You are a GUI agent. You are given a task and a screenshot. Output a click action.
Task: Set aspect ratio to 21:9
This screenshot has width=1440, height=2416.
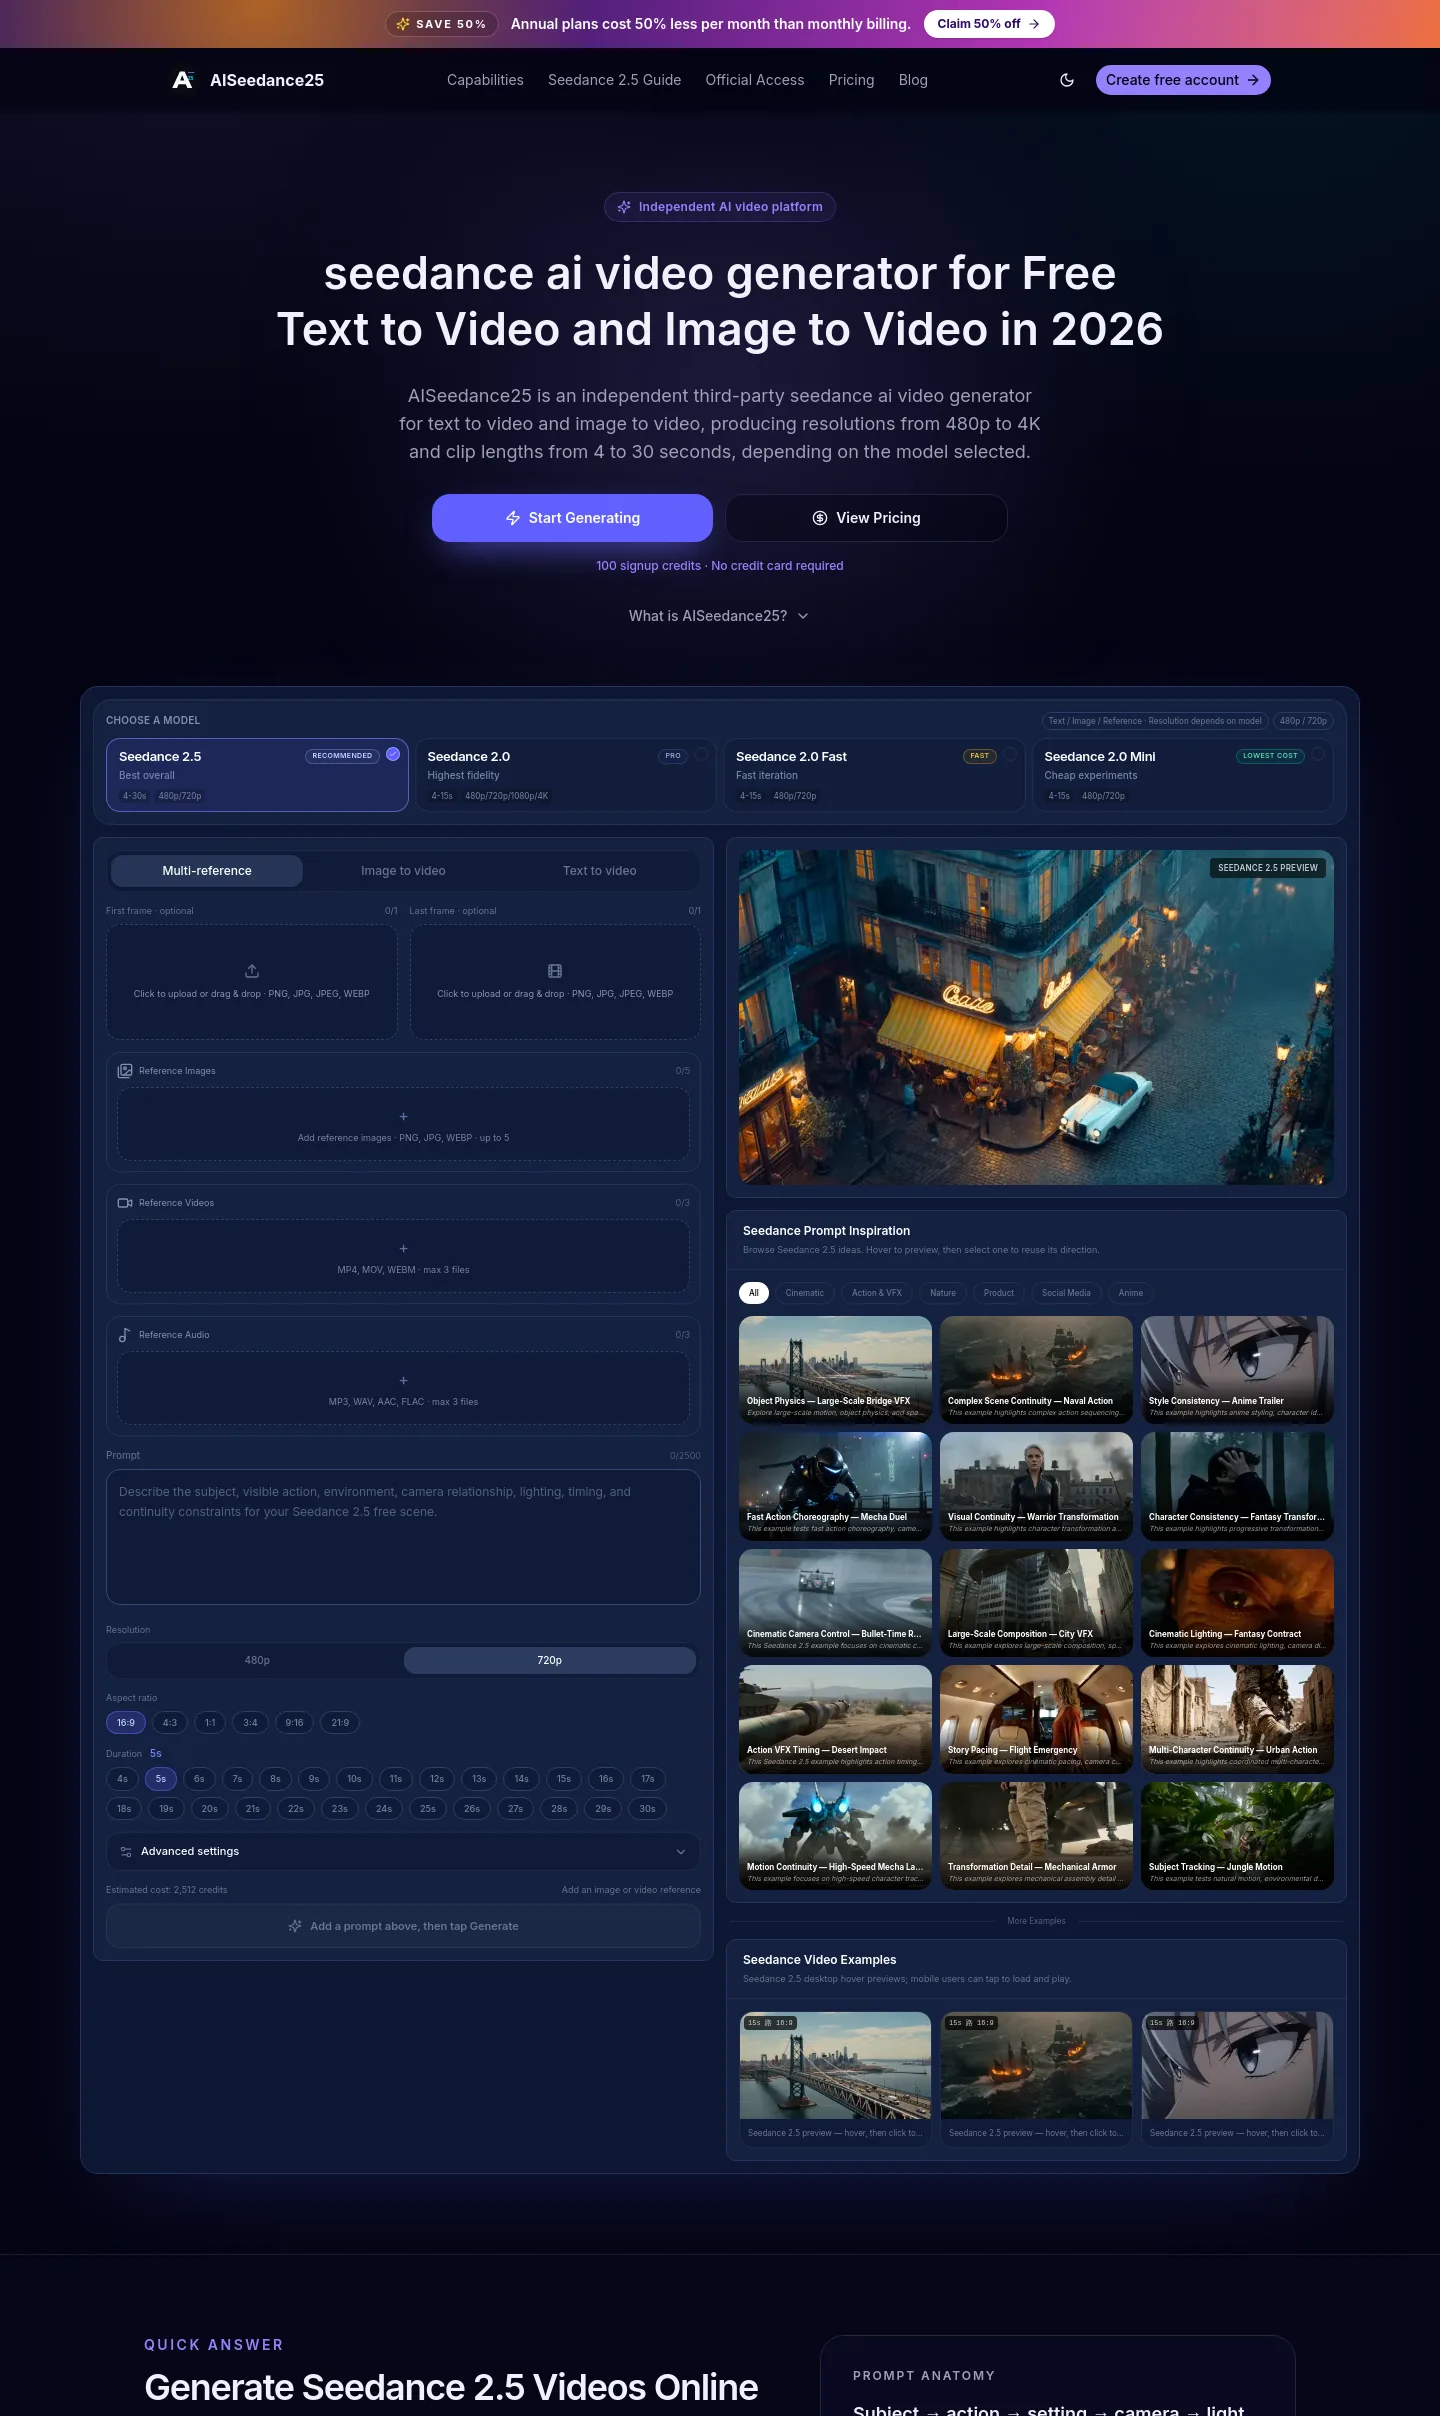pos(340,1723)
